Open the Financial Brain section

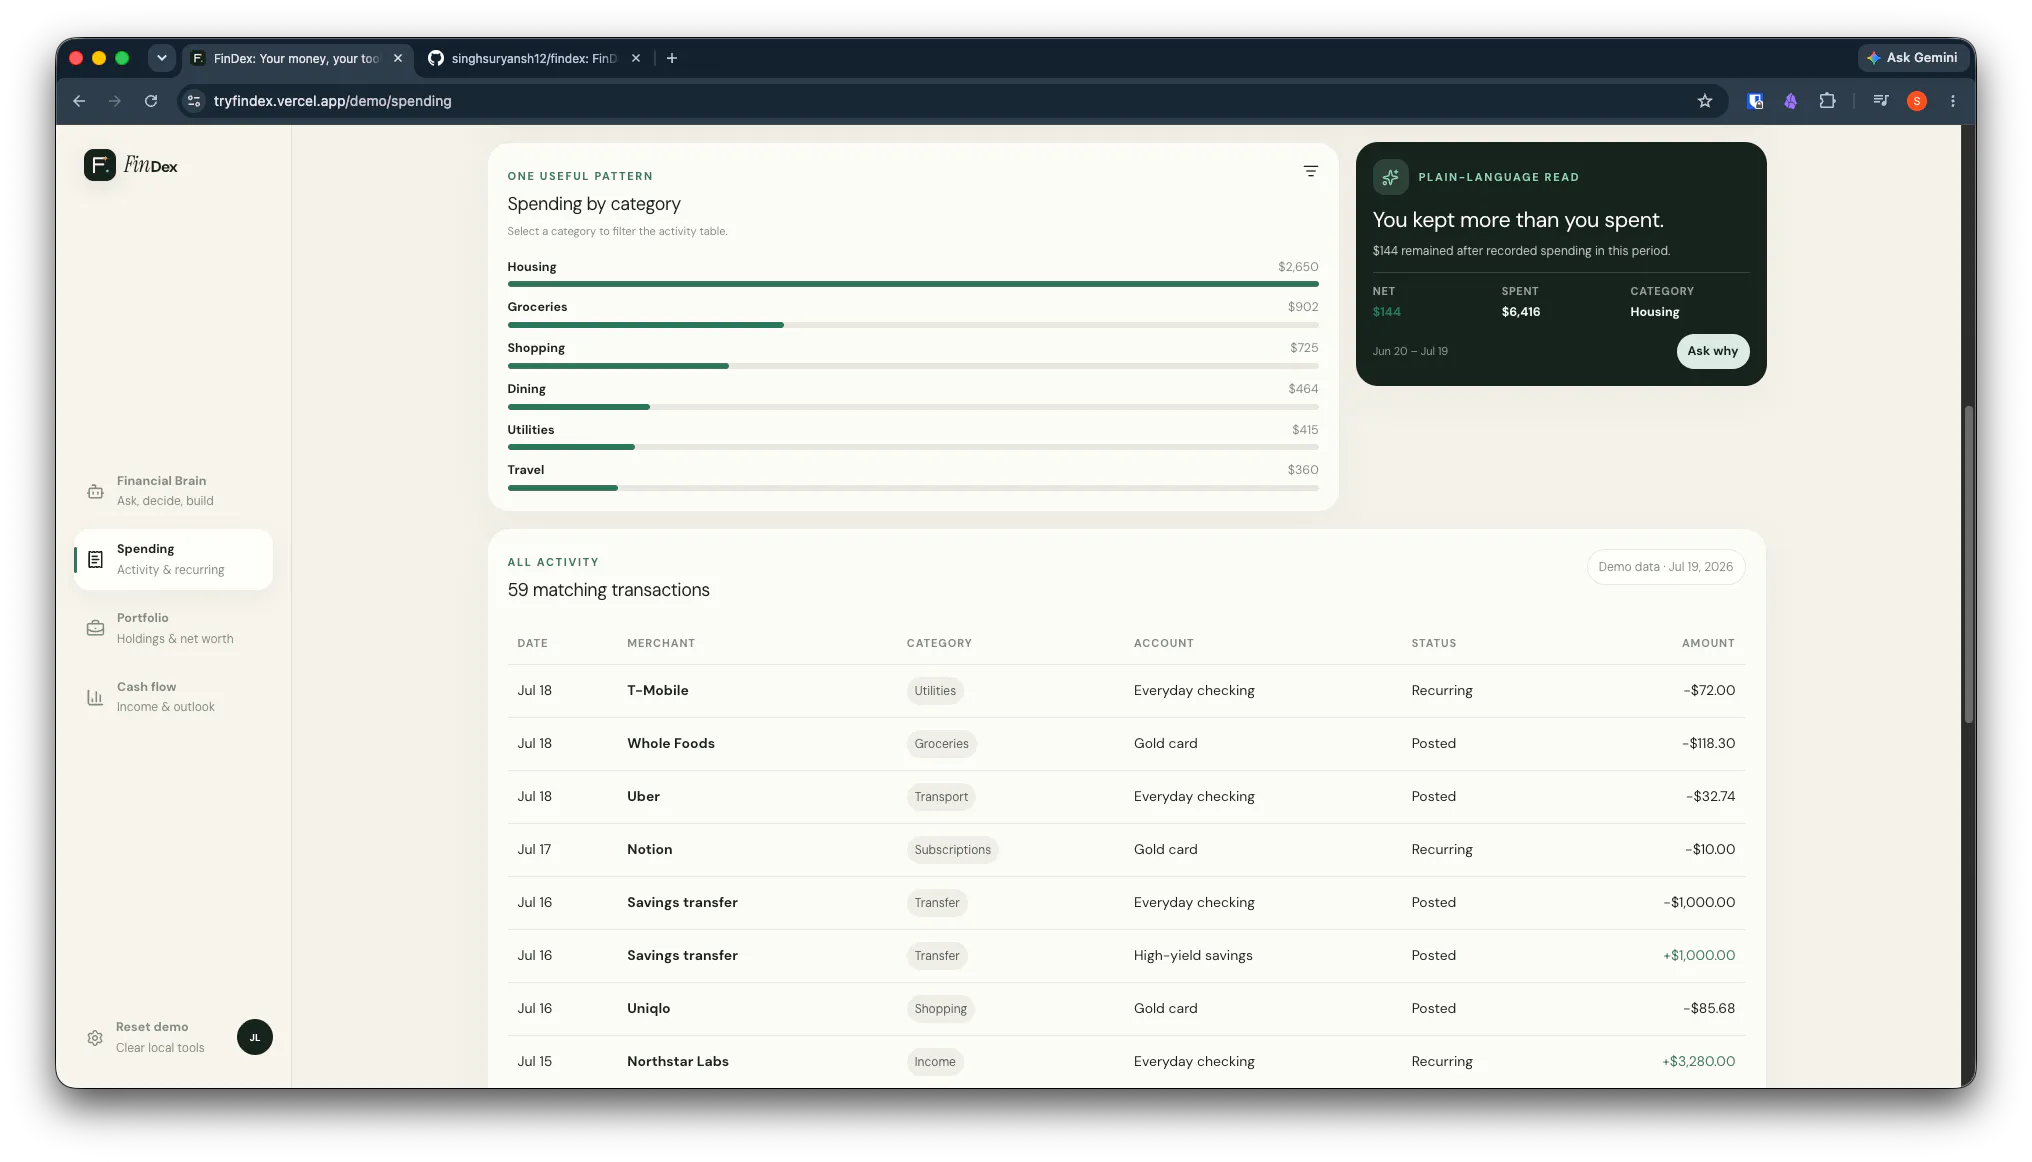173,491
